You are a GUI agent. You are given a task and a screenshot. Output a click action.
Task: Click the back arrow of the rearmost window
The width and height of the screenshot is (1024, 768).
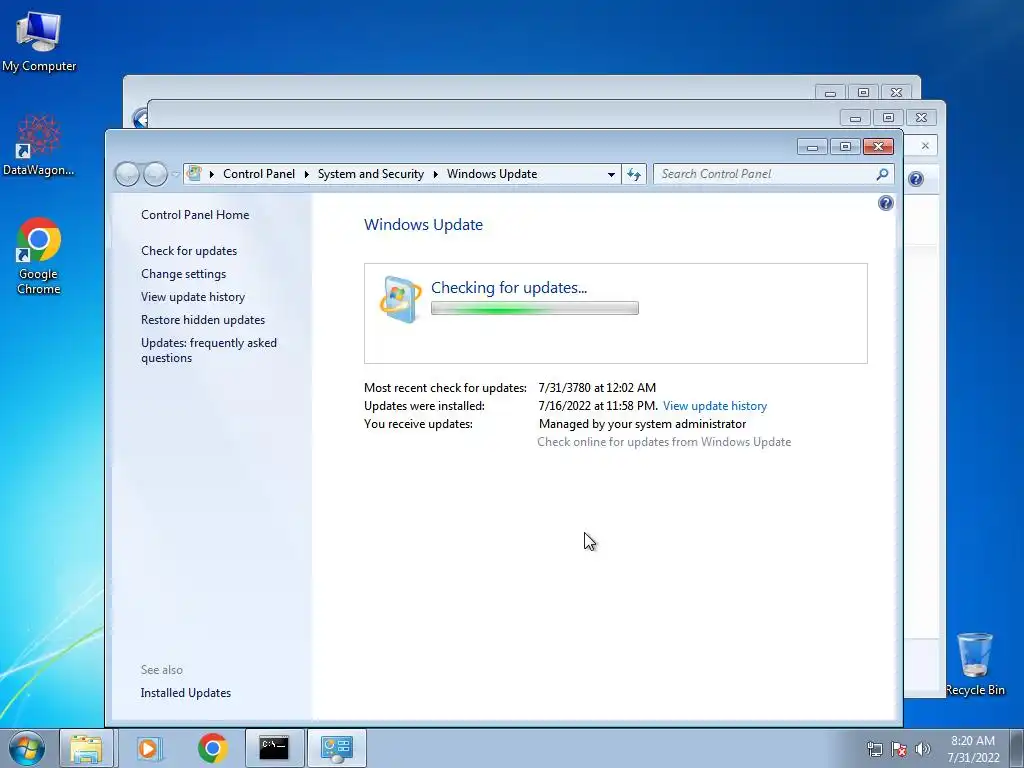pos(140,119)
